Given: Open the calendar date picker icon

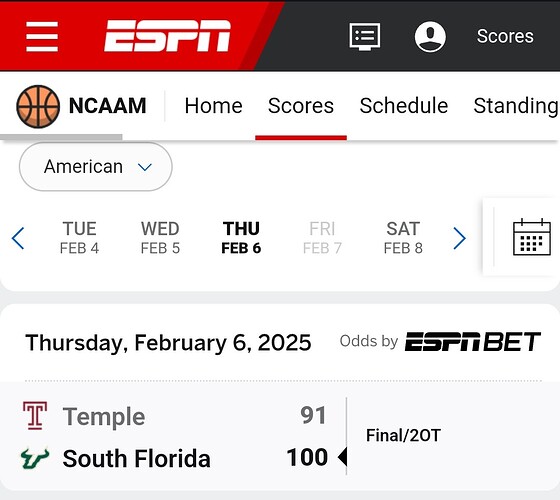Looking at the screenshot, I should [x=531, y=237].
